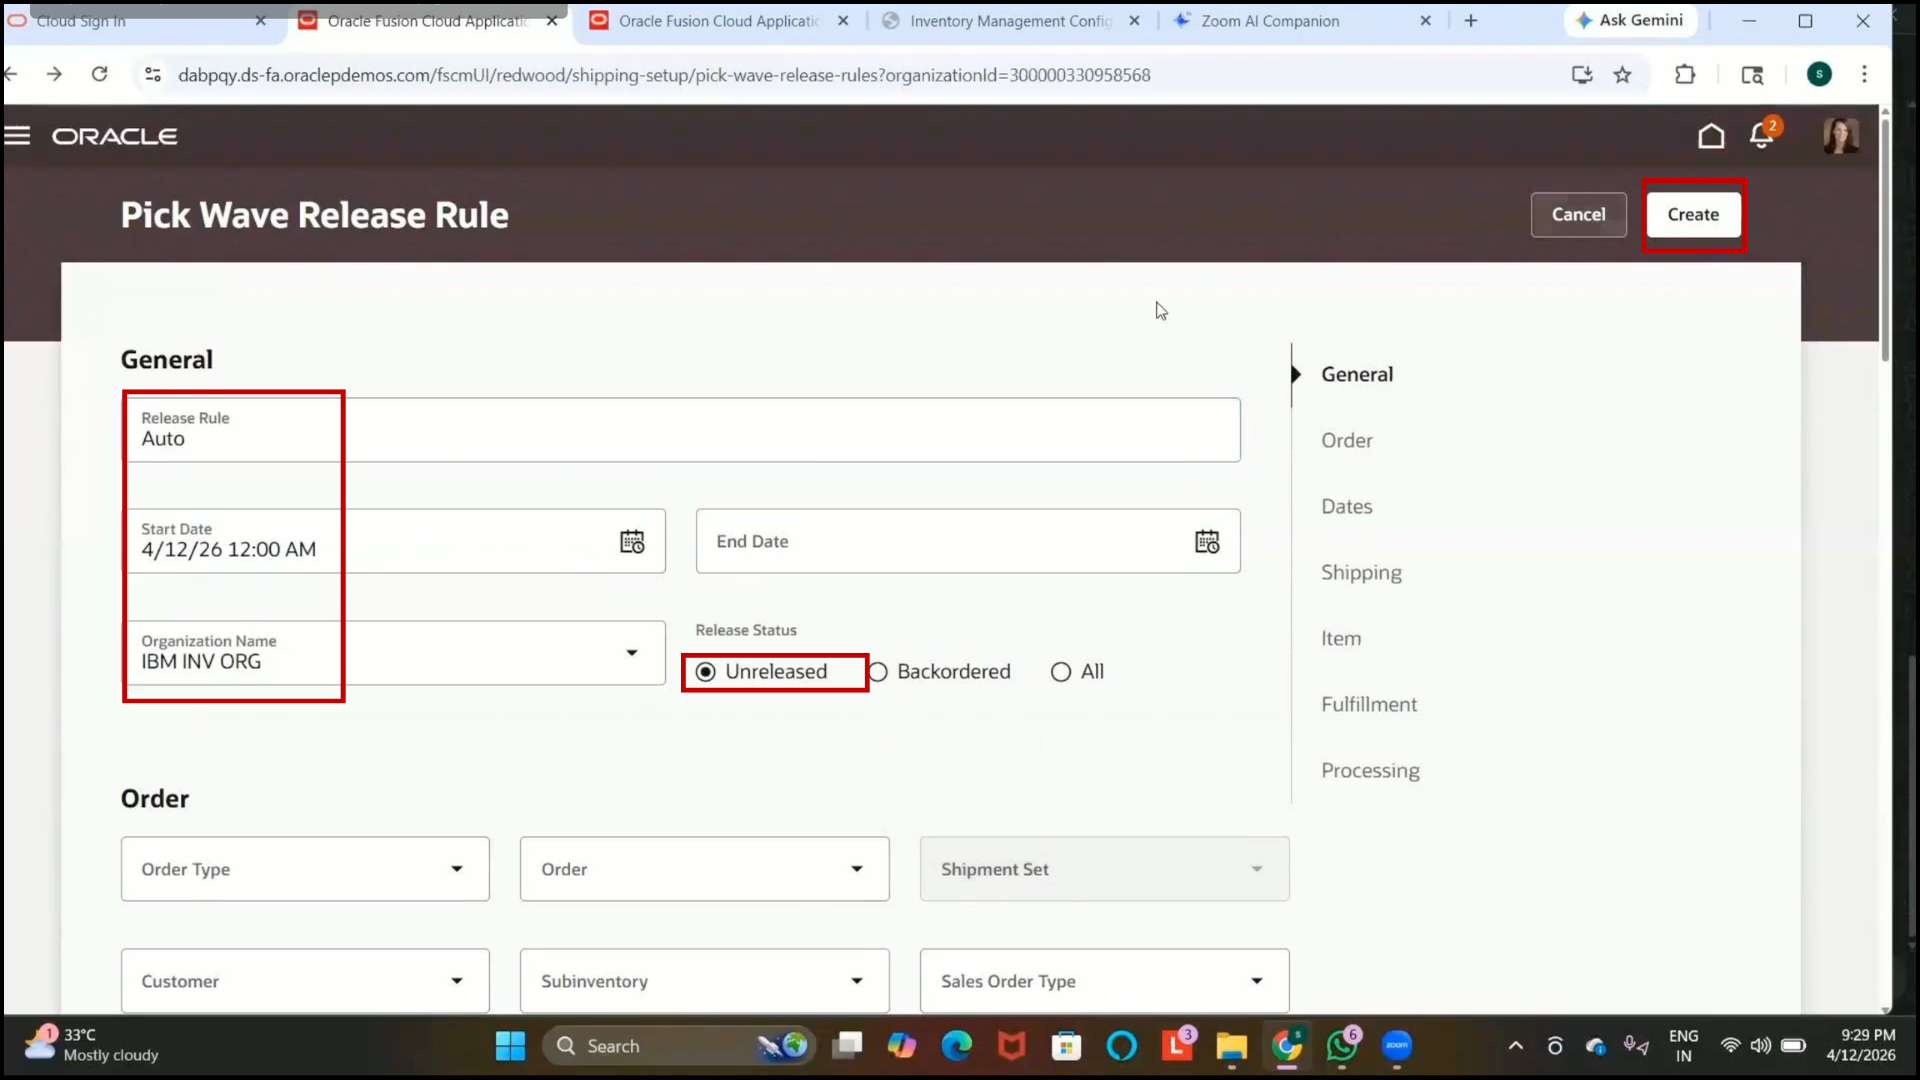
Task: Jump to the Item section
Action: click(x=1341, y=638)
